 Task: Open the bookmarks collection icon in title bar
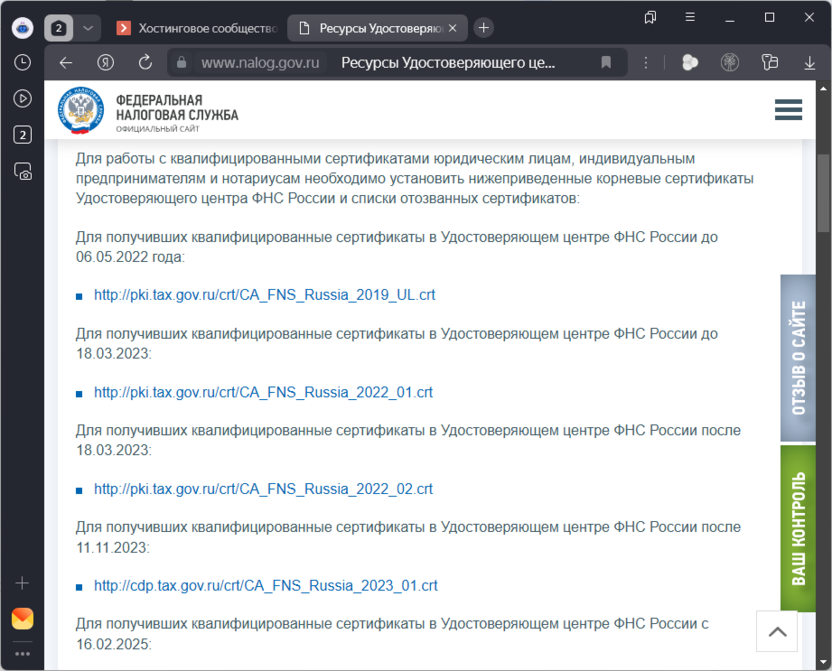[x=650, y=18]
